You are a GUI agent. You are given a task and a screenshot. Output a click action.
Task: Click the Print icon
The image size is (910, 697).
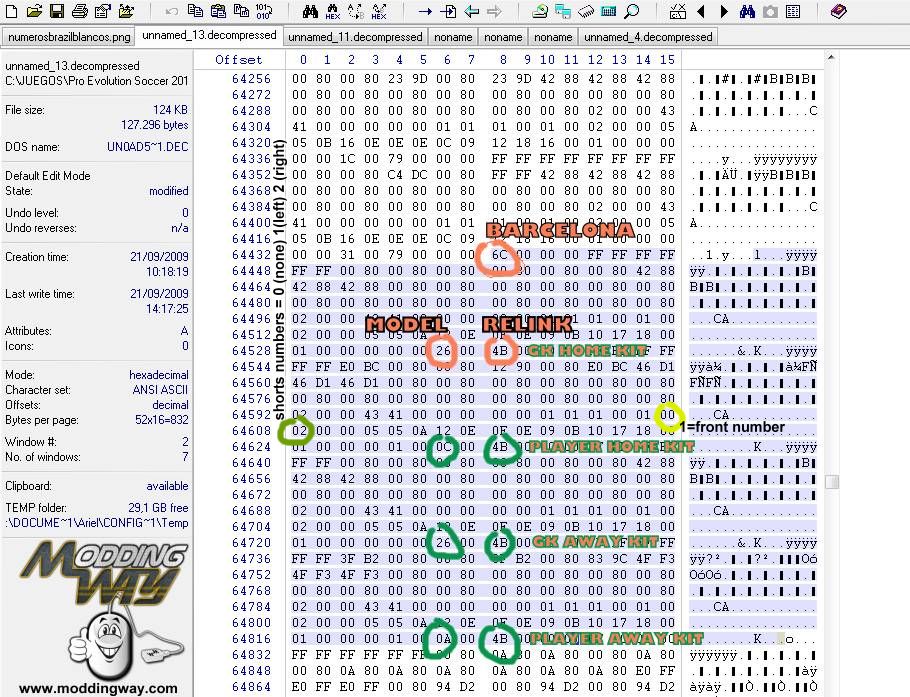(x=79, y=12)
